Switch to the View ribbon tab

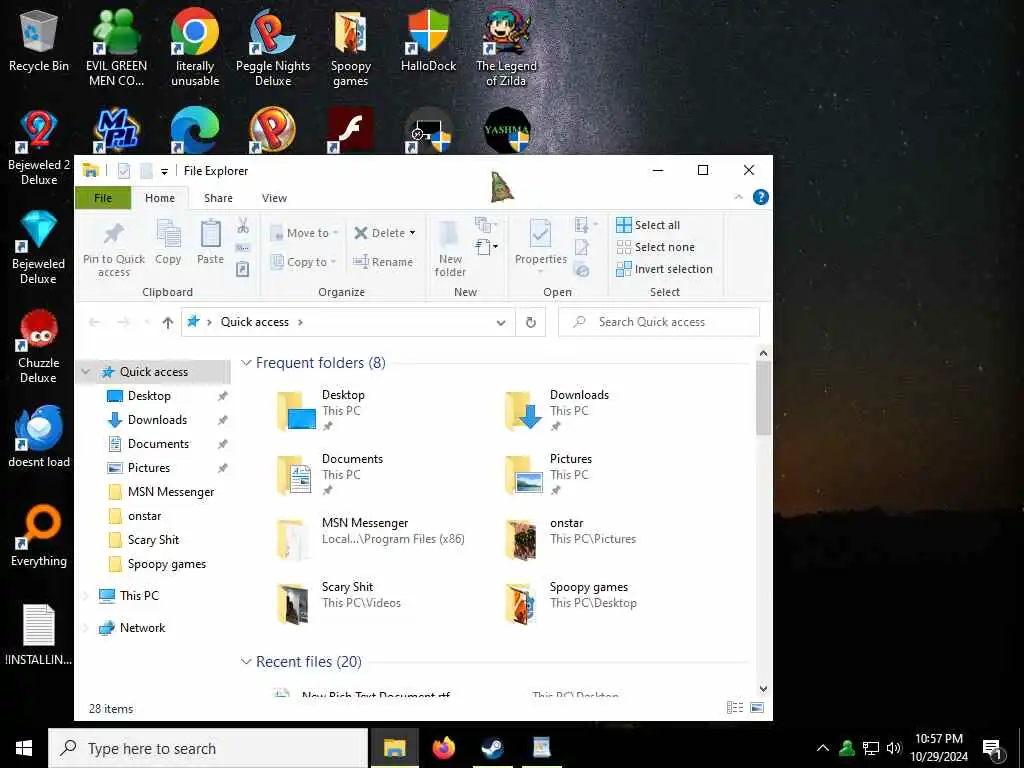click(x=274, y=198)
